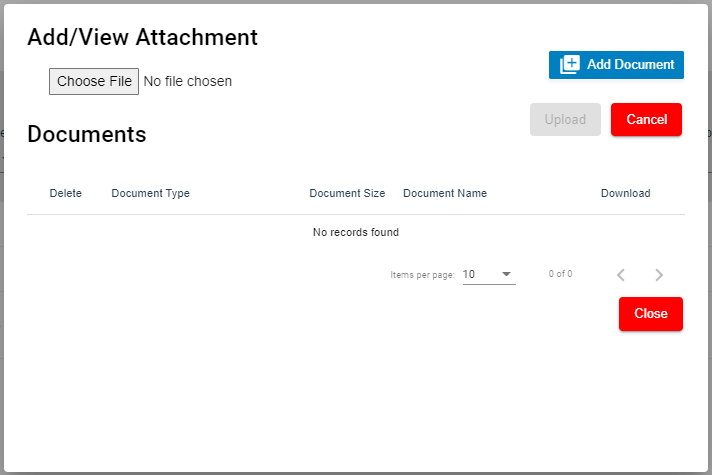Click the Delete column header
This screenshot has width=712, height=475.
[x=66, y=194]
